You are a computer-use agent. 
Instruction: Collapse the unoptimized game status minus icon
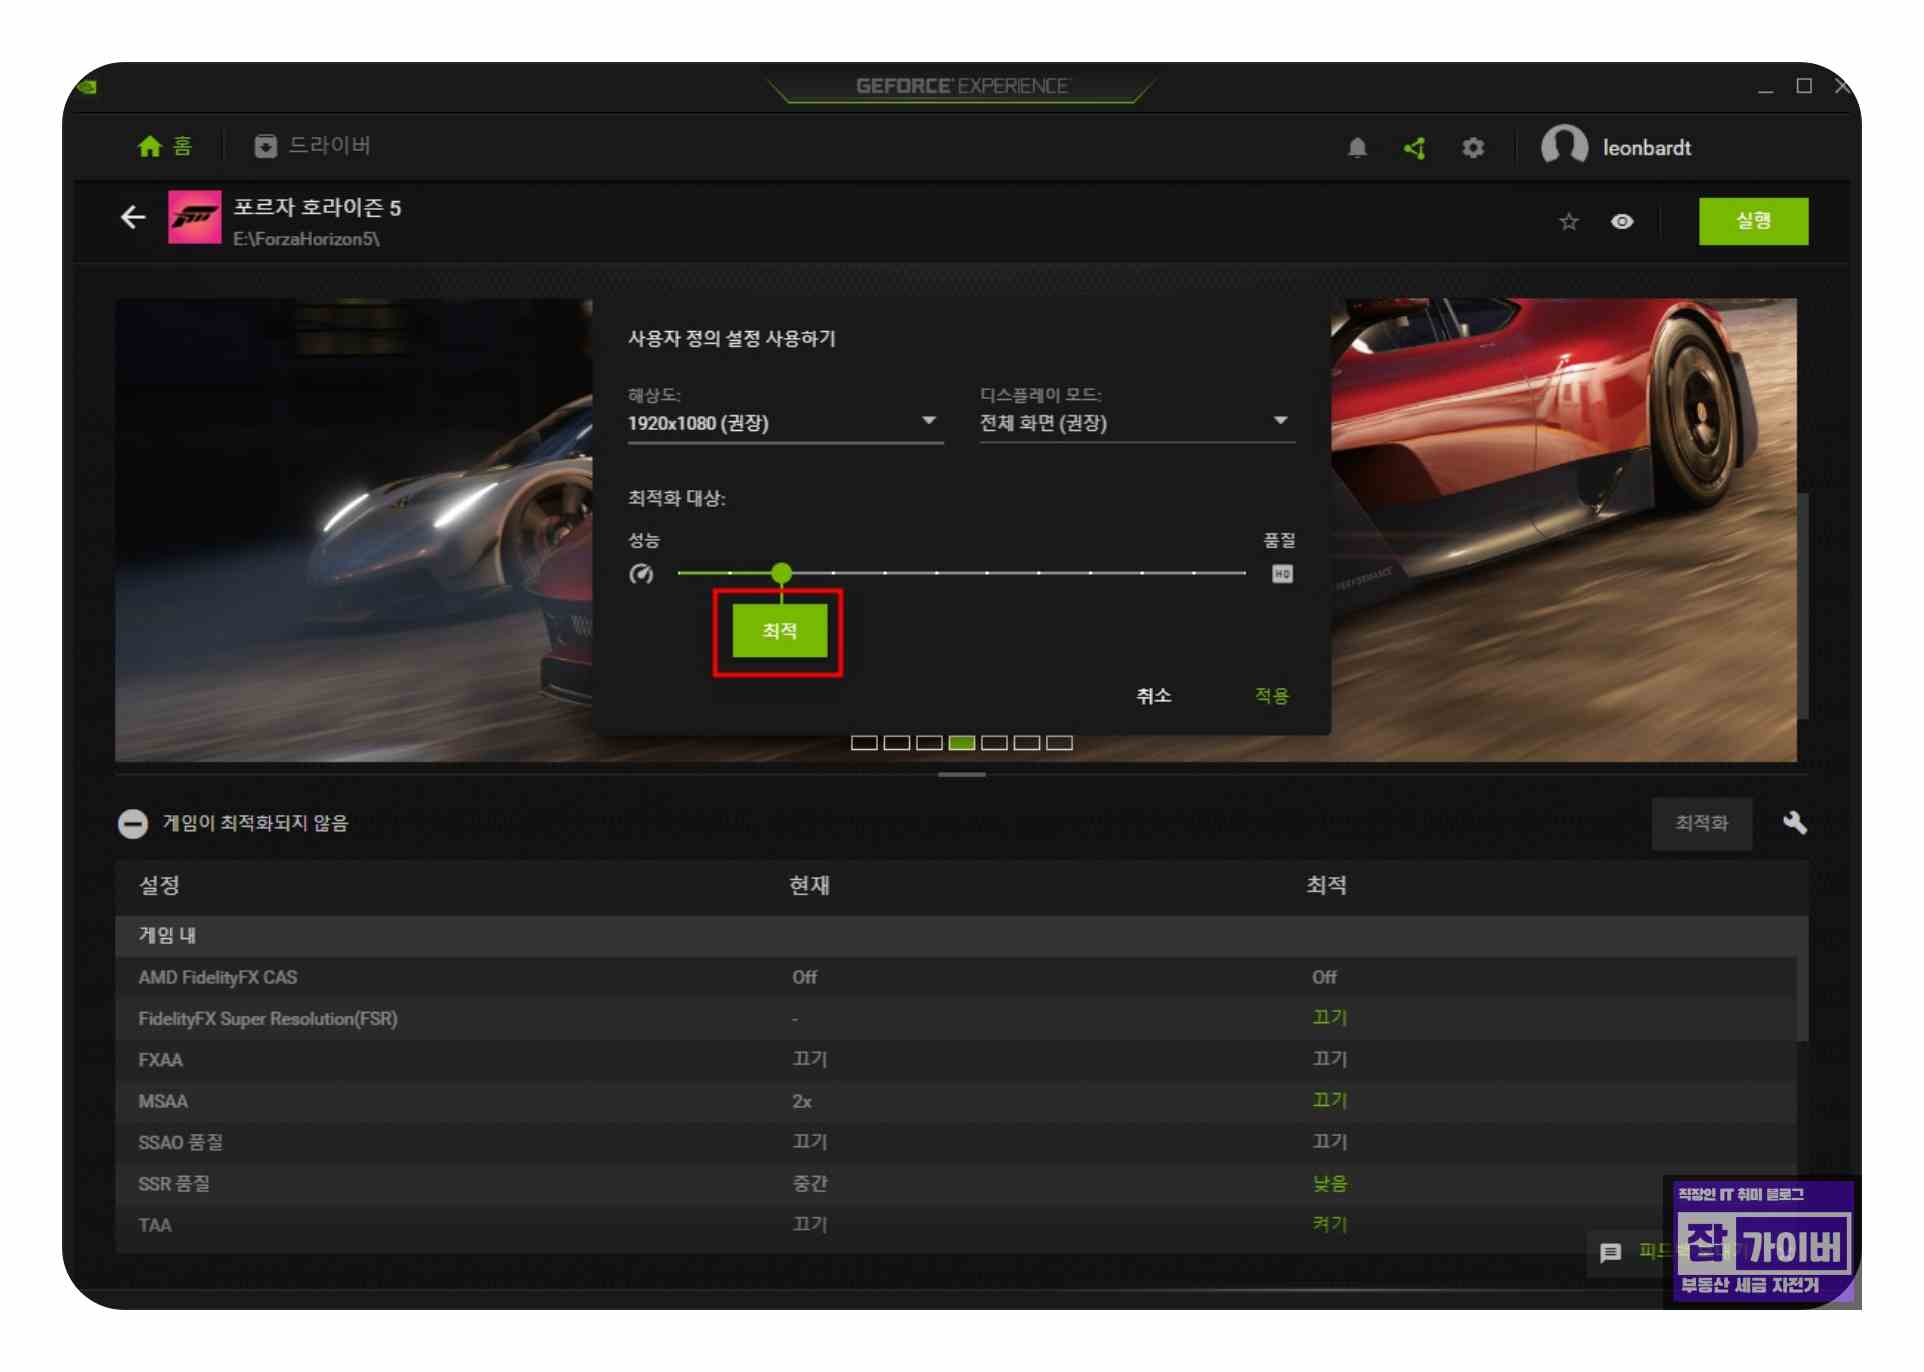133,823
